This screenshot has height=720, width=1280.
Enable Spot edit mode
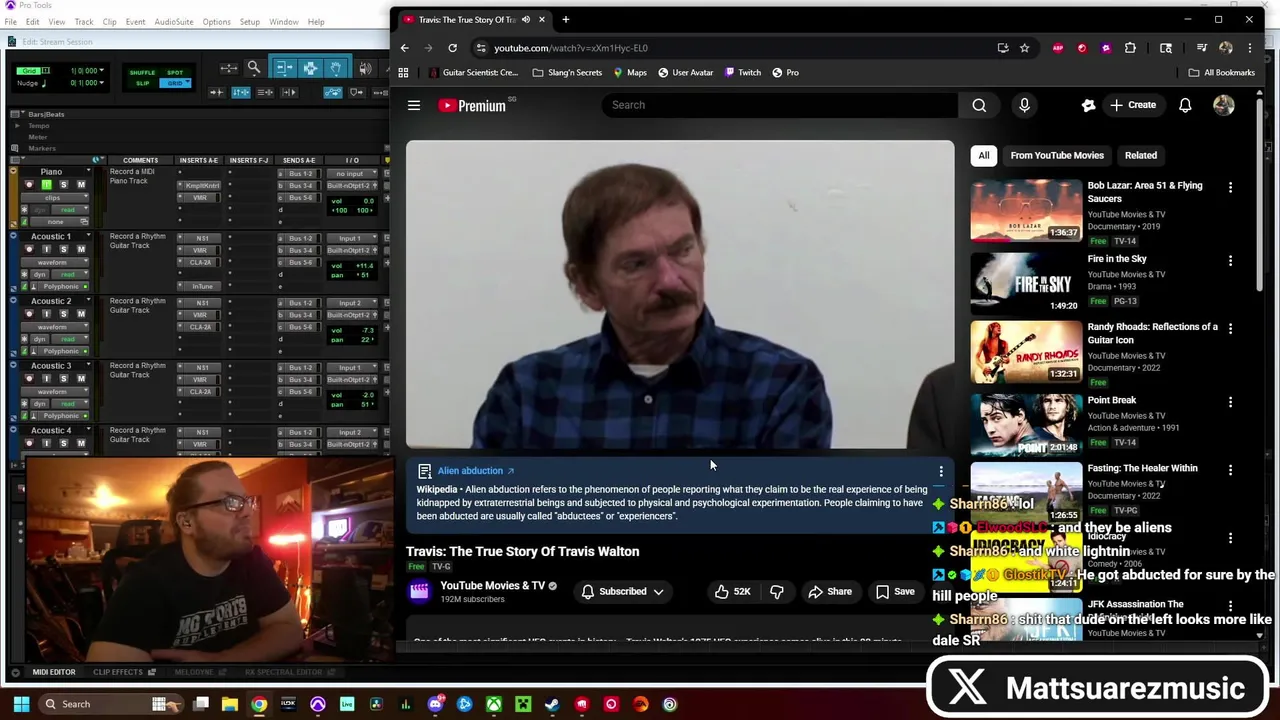[175, 73]
